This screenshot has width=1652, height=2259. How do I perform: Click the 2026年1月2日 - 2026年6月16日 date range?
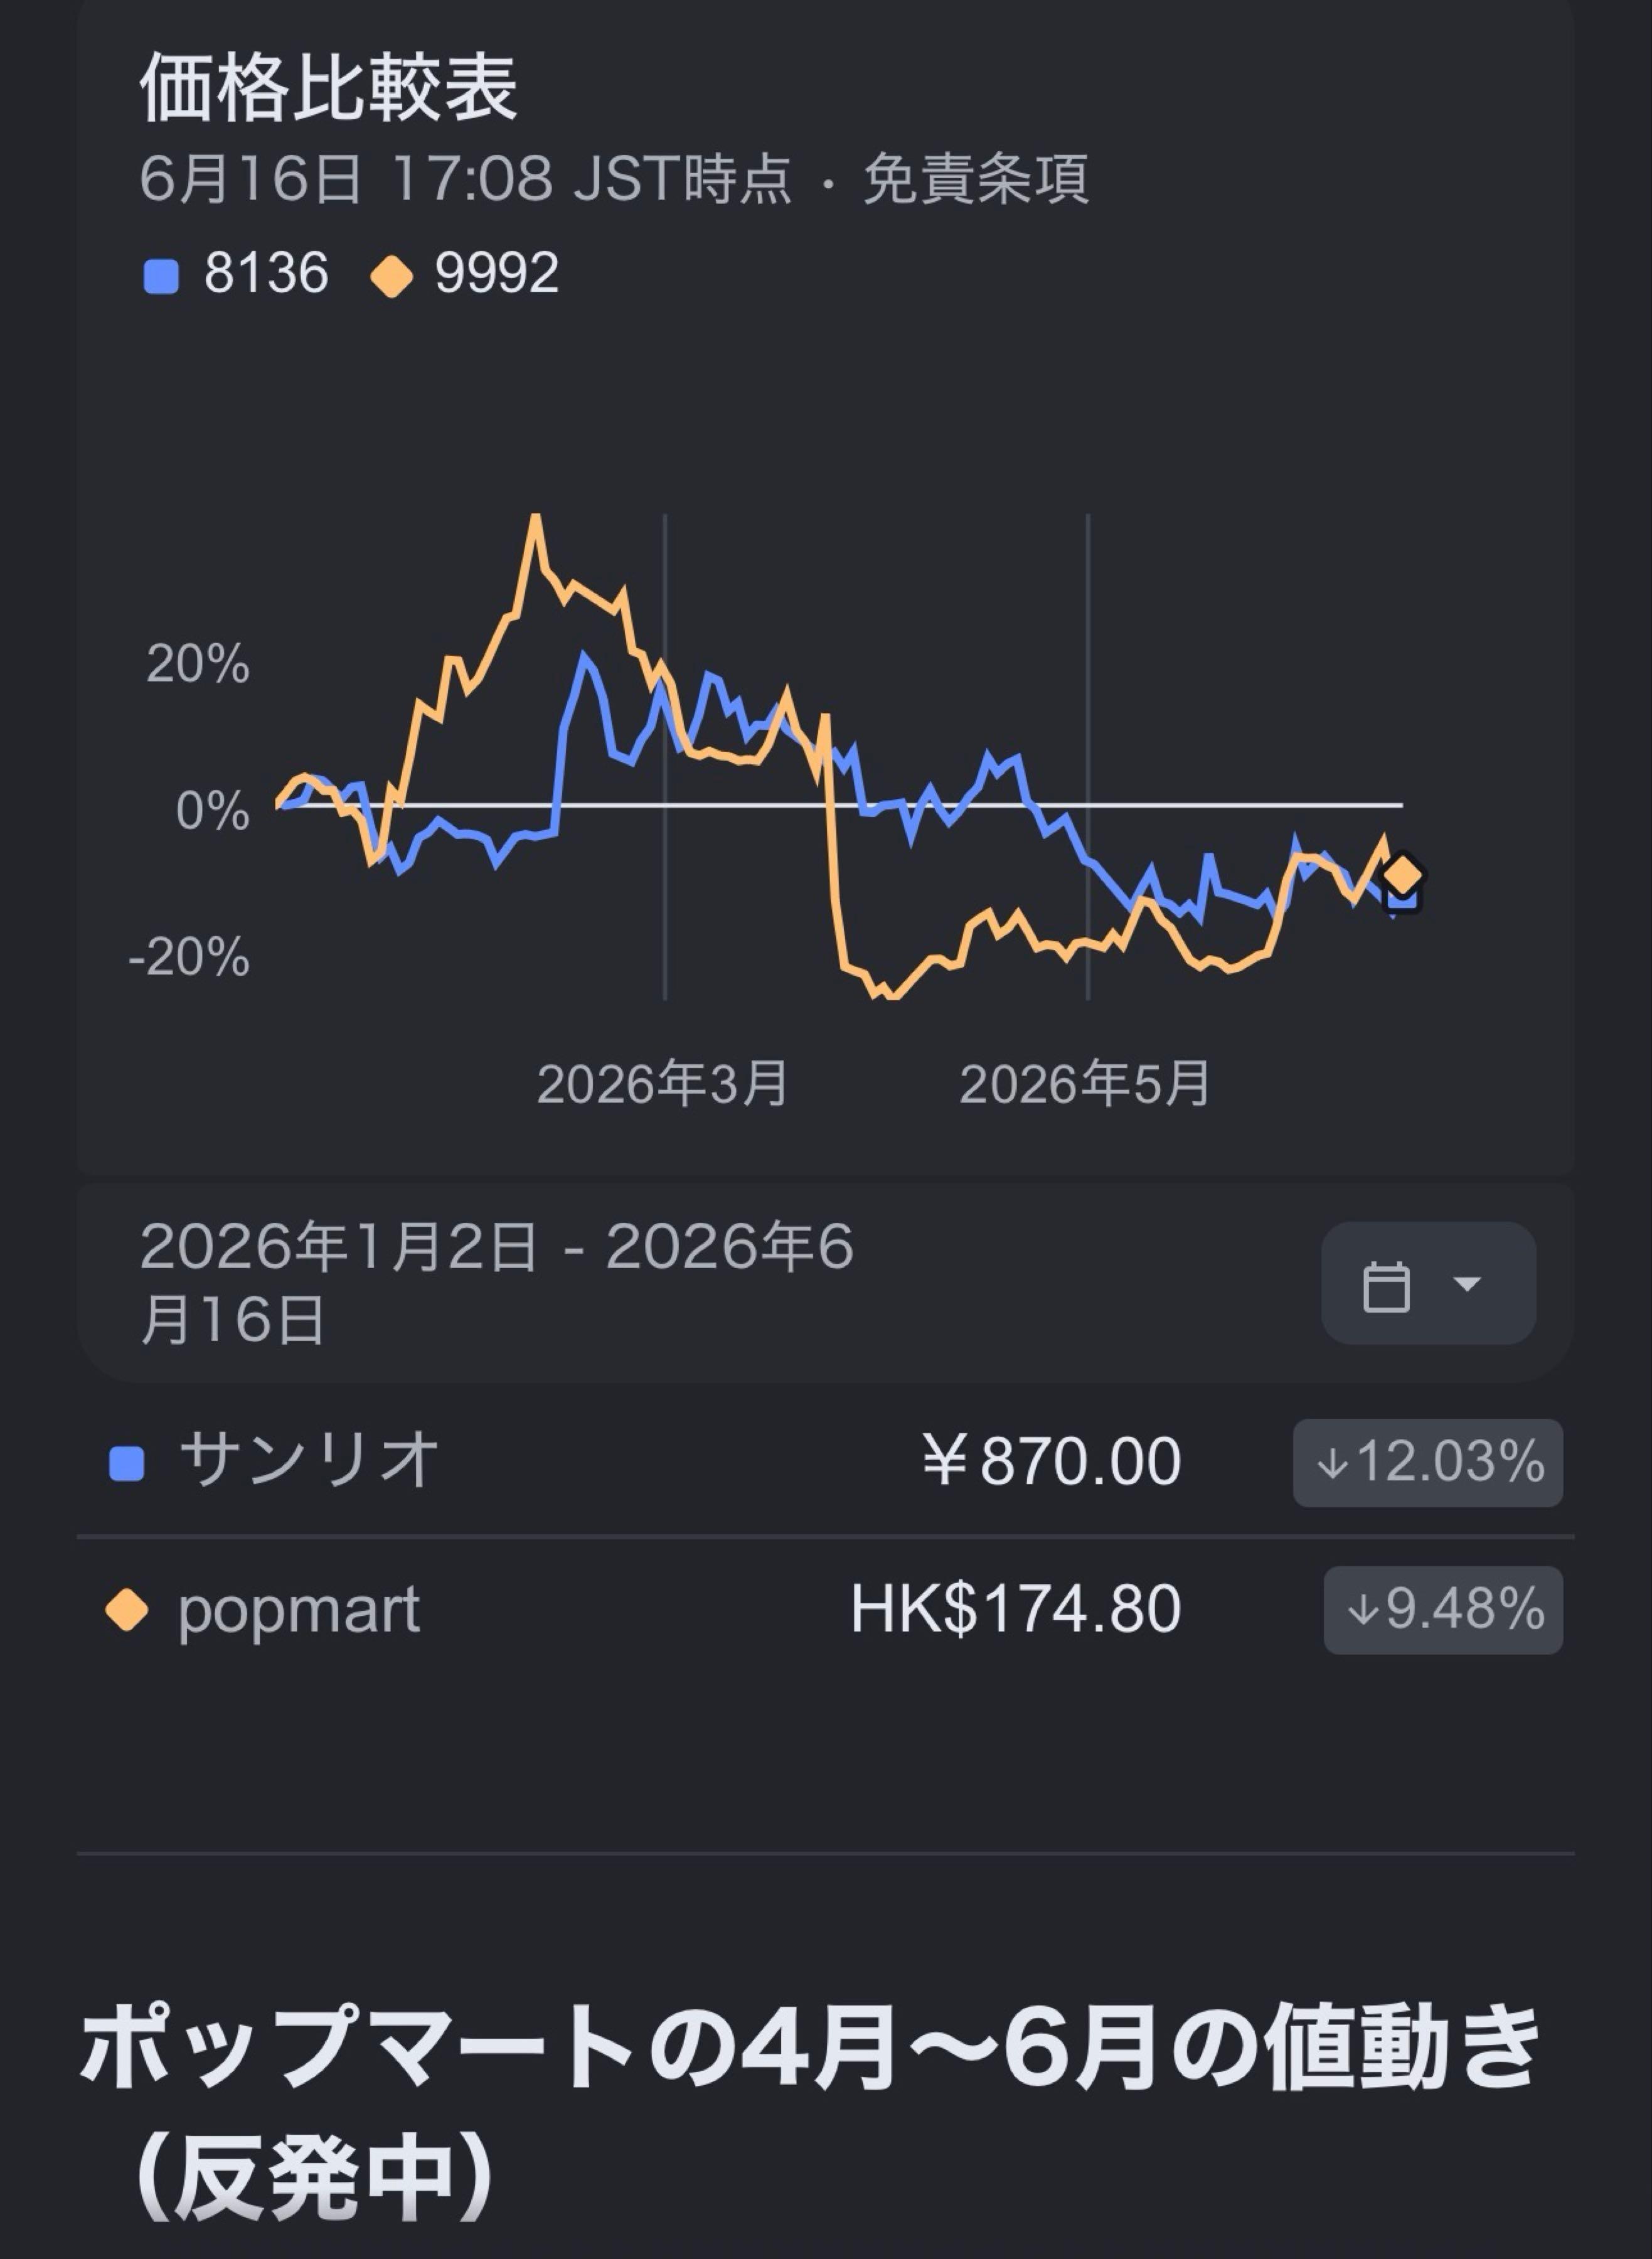(497, 1283)
